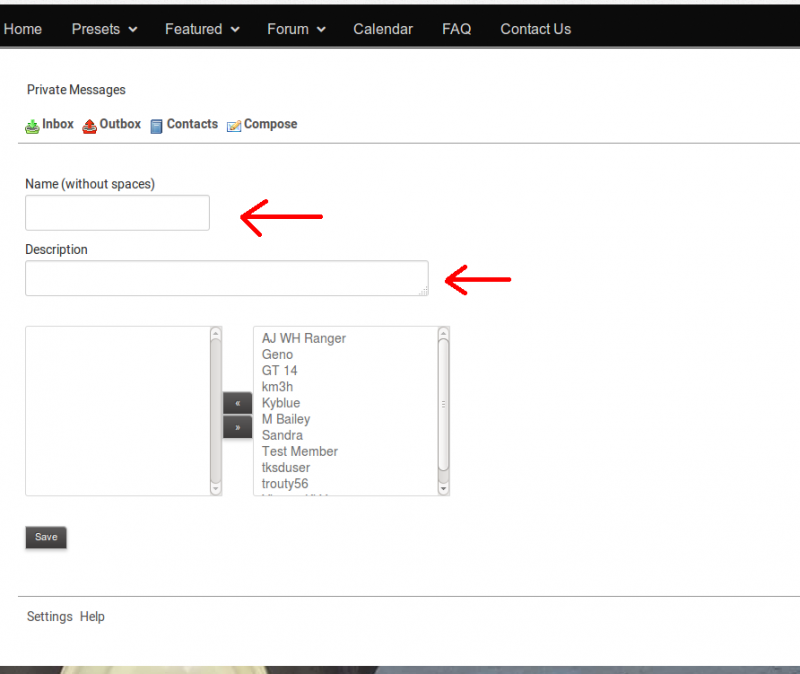
Task: Expand the Presets dropdown menu
Action: pos(104,29)
